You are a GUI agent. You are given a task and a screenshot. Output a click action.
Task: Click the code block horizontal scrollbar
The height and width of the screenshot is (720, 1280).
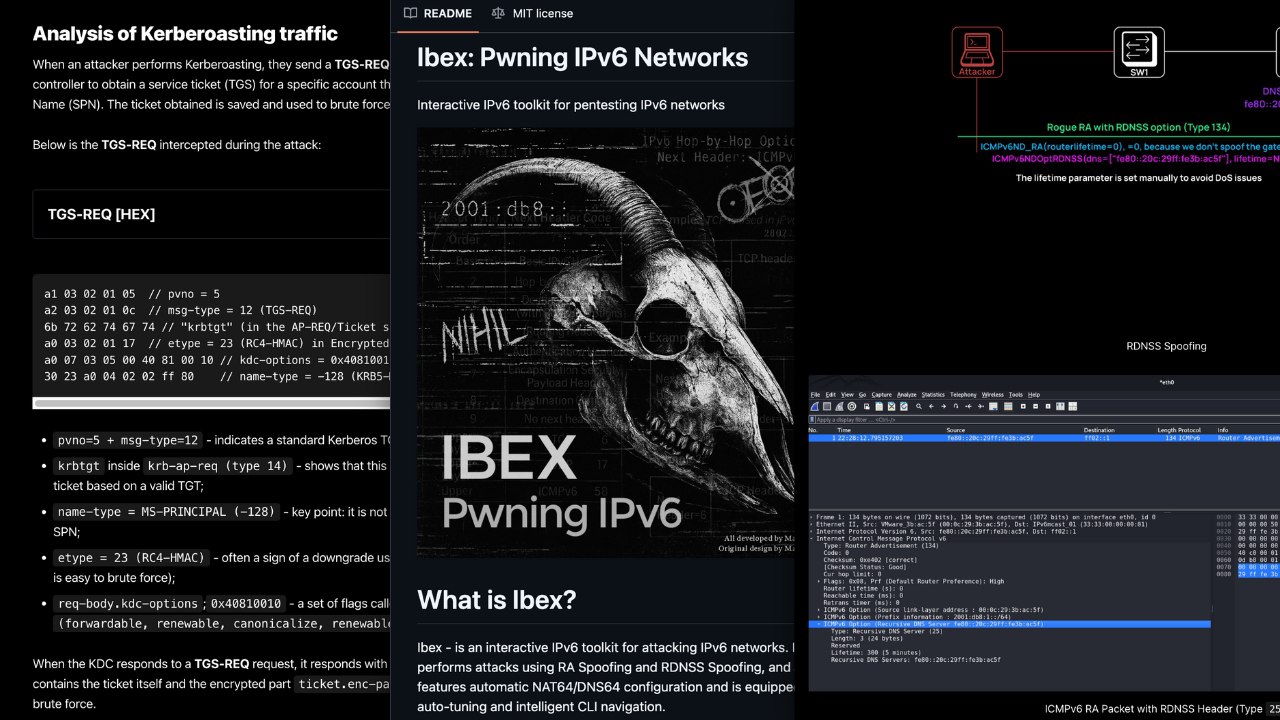(x=212, y=403)
